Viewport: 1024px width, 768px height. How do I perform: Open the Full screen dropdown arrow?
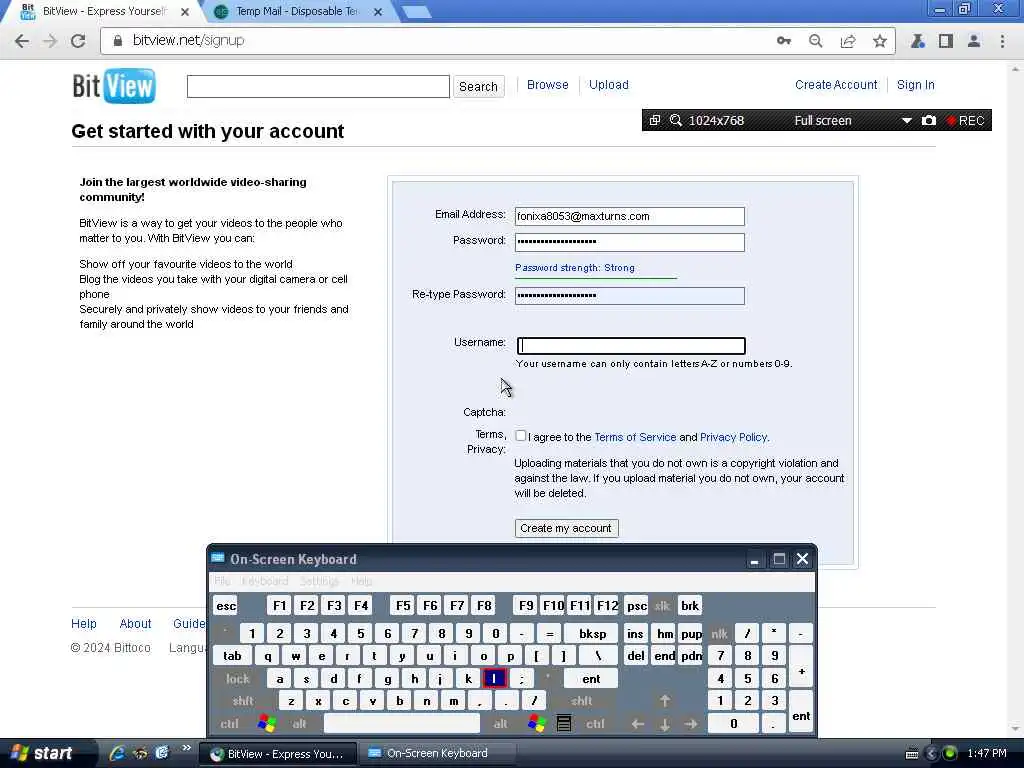906,121
